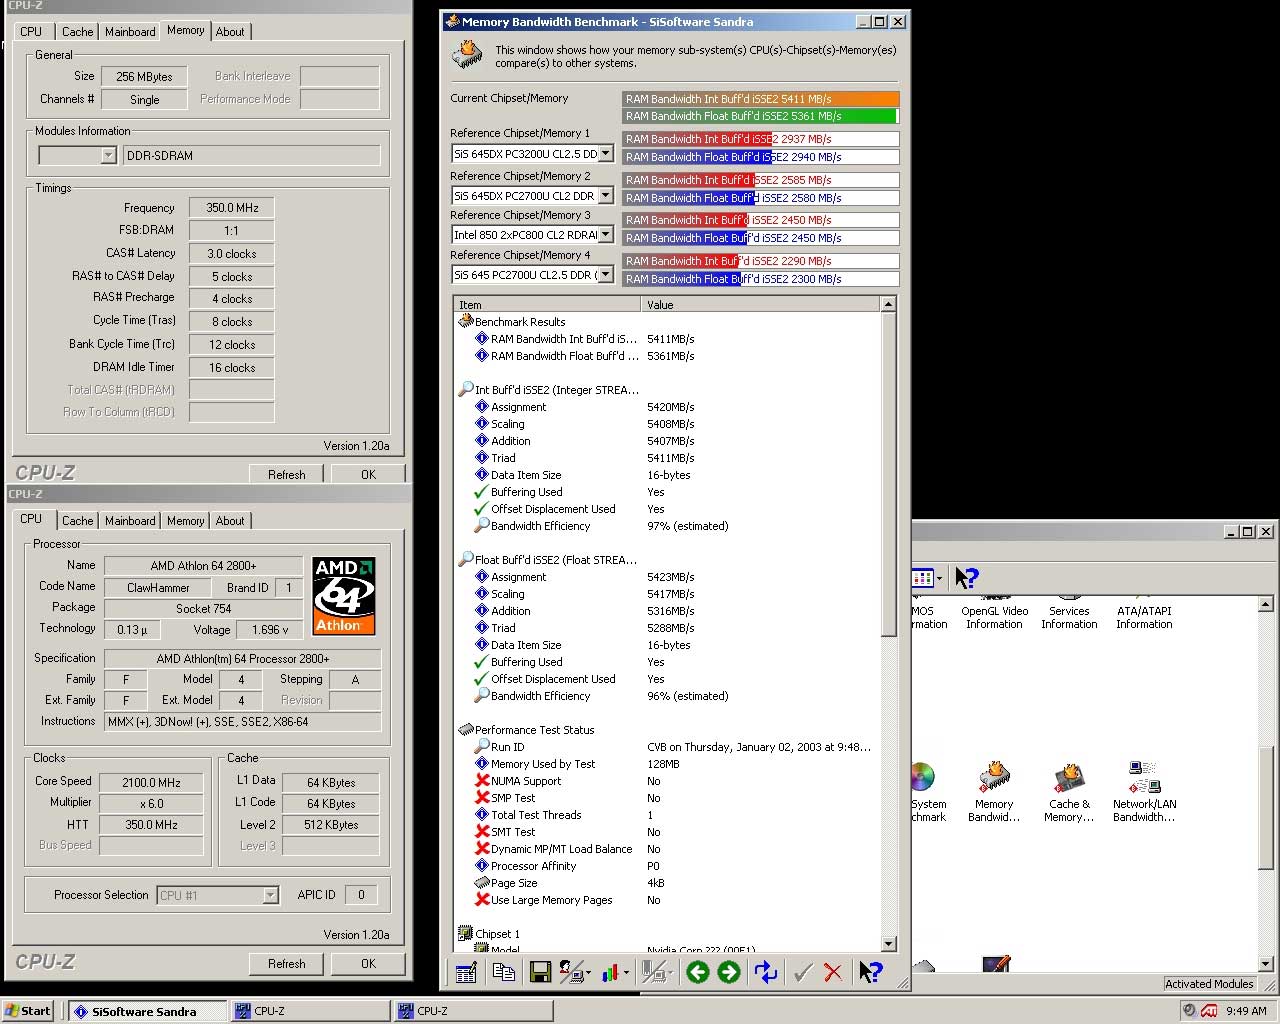The width and height of the screenshot is (1280, 1024).
Task: Click the Value column header
Action: coord(761,305)
